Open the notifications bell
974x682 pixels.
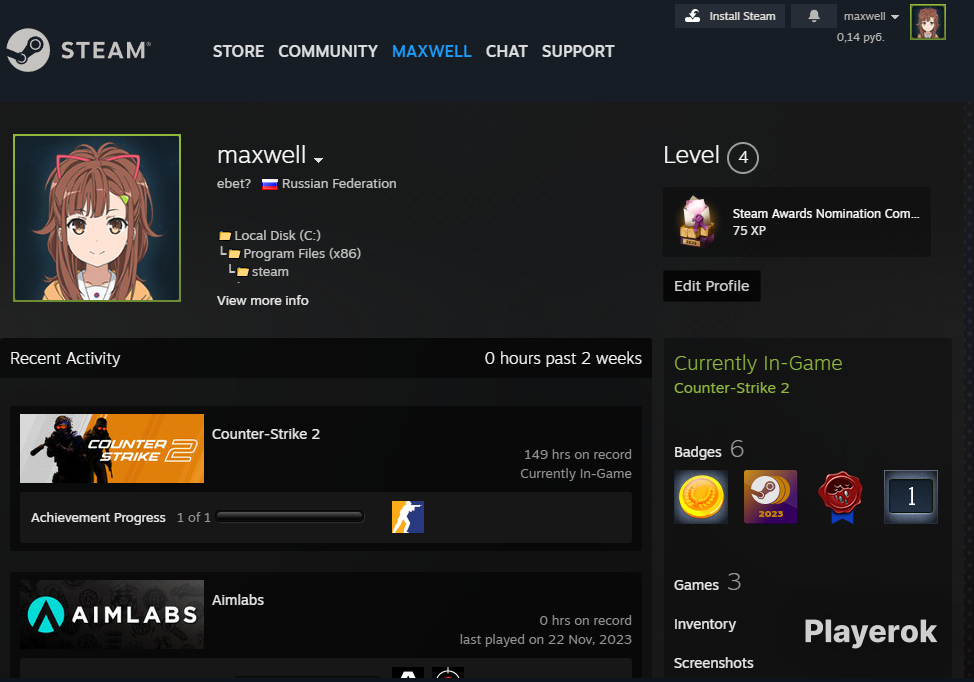pyautogui.click(x=814, y=16)
